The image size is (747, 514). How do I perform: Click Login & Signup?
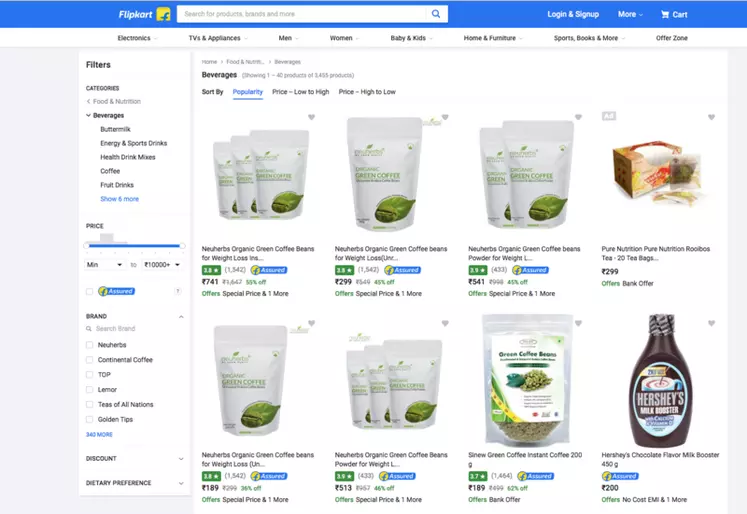tap(573, 14)
